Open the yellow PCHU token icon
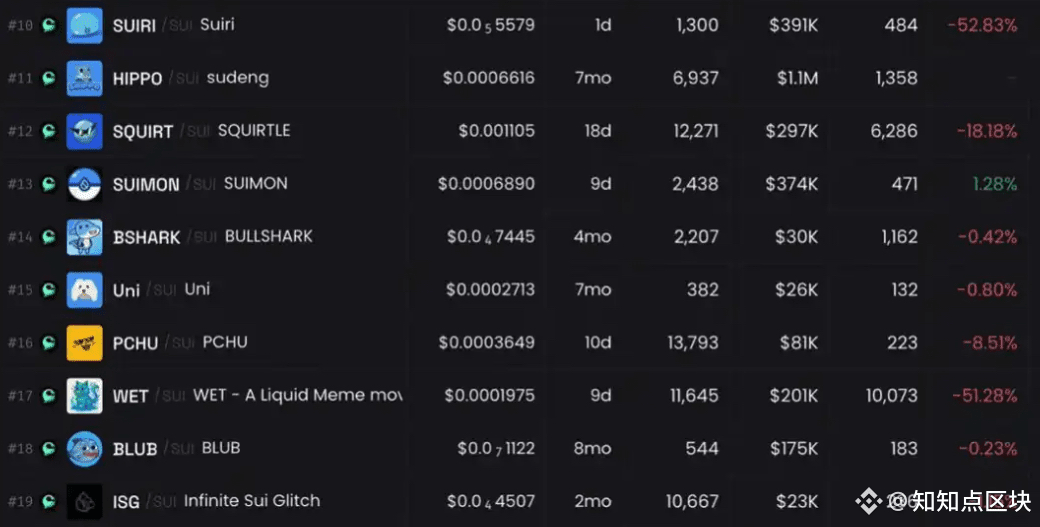The width and height of the screenshot is (1040, 527). tap(84, 343)
